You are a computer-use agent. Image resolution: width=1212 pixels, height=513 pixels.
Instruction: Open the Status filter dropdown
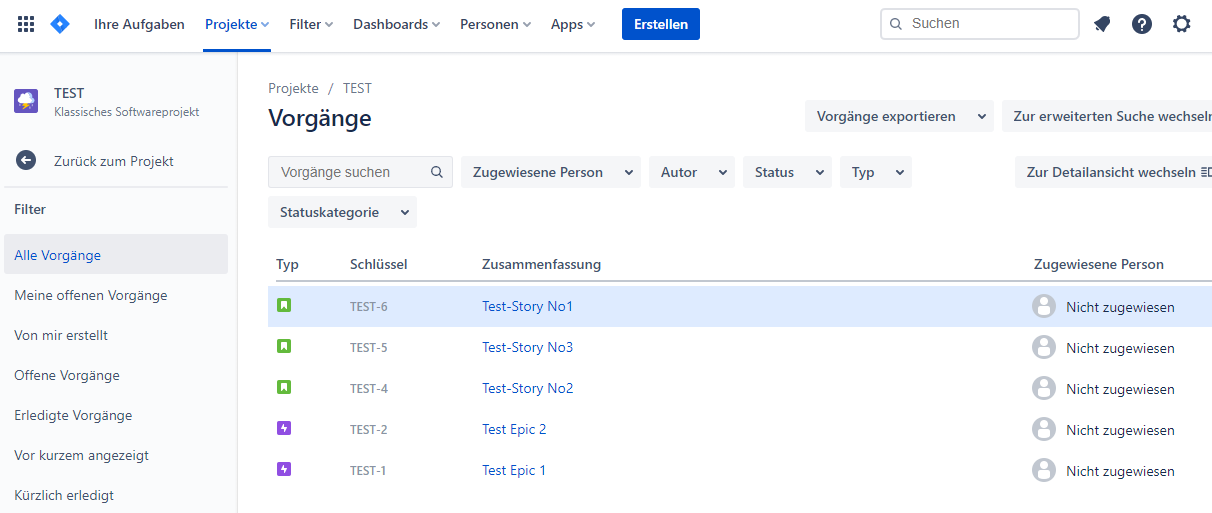(786, 172)
